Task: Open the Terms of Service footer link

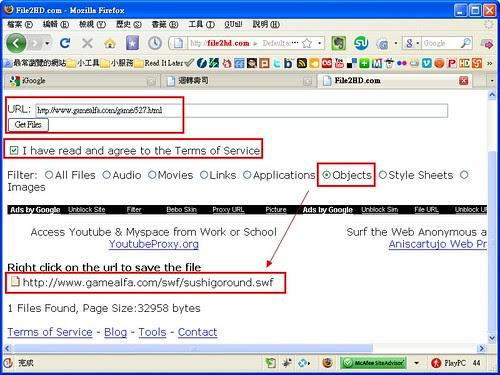Action: click(x=50, y=332)
